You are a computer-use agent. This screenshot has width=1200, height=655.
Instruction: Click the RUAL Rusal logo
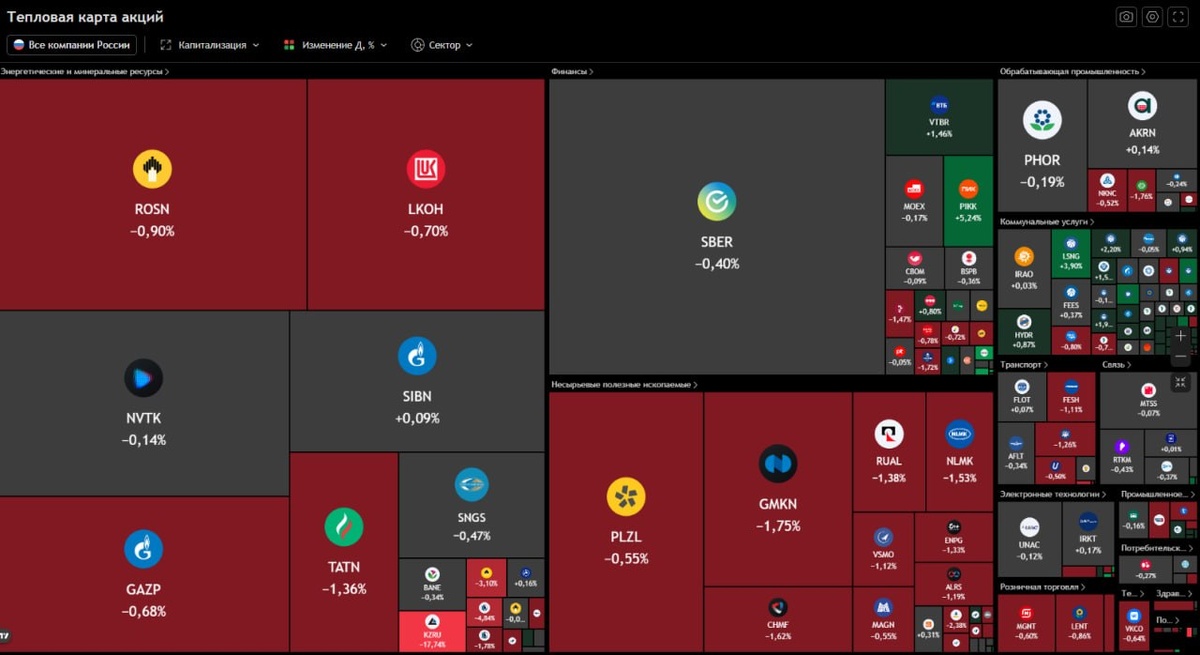click(888, 434)
